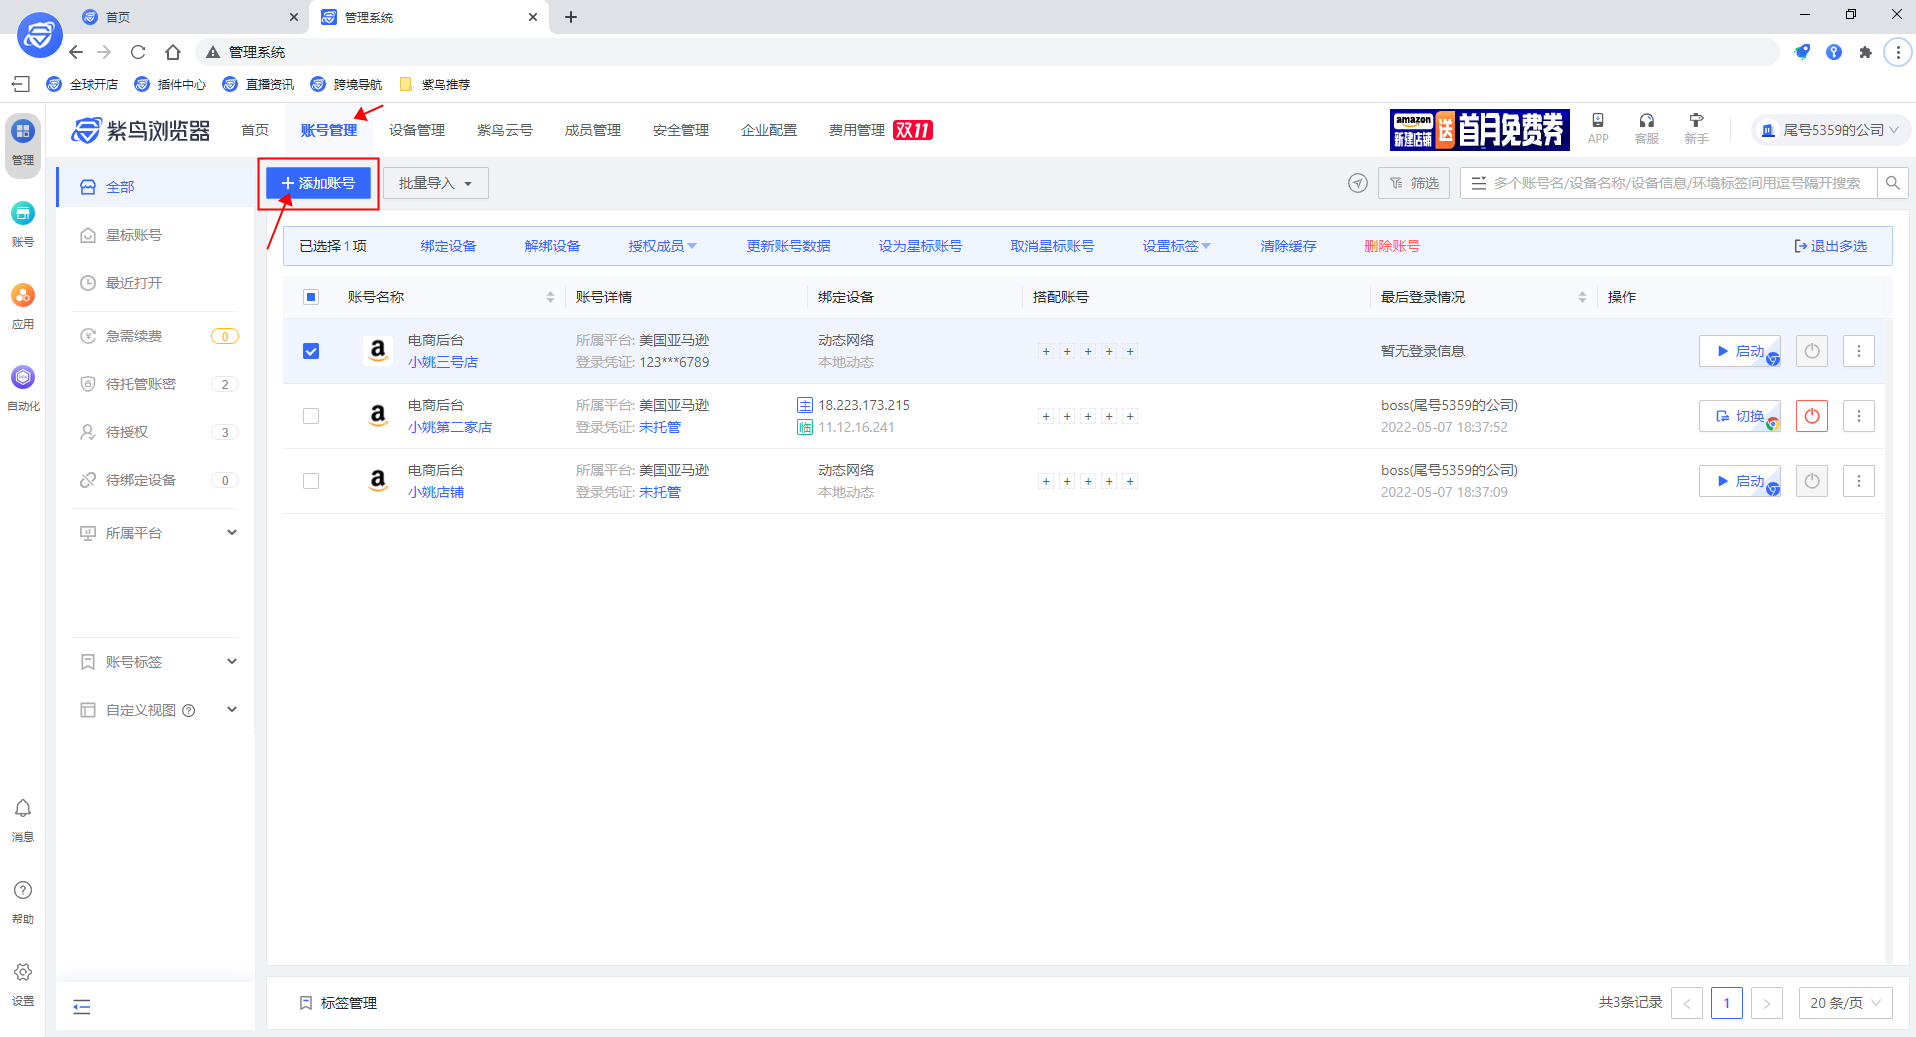Click the 退出多选 link
Image resolution: width=1916 pixels, height=1037 pixels.
(1831, 245)
